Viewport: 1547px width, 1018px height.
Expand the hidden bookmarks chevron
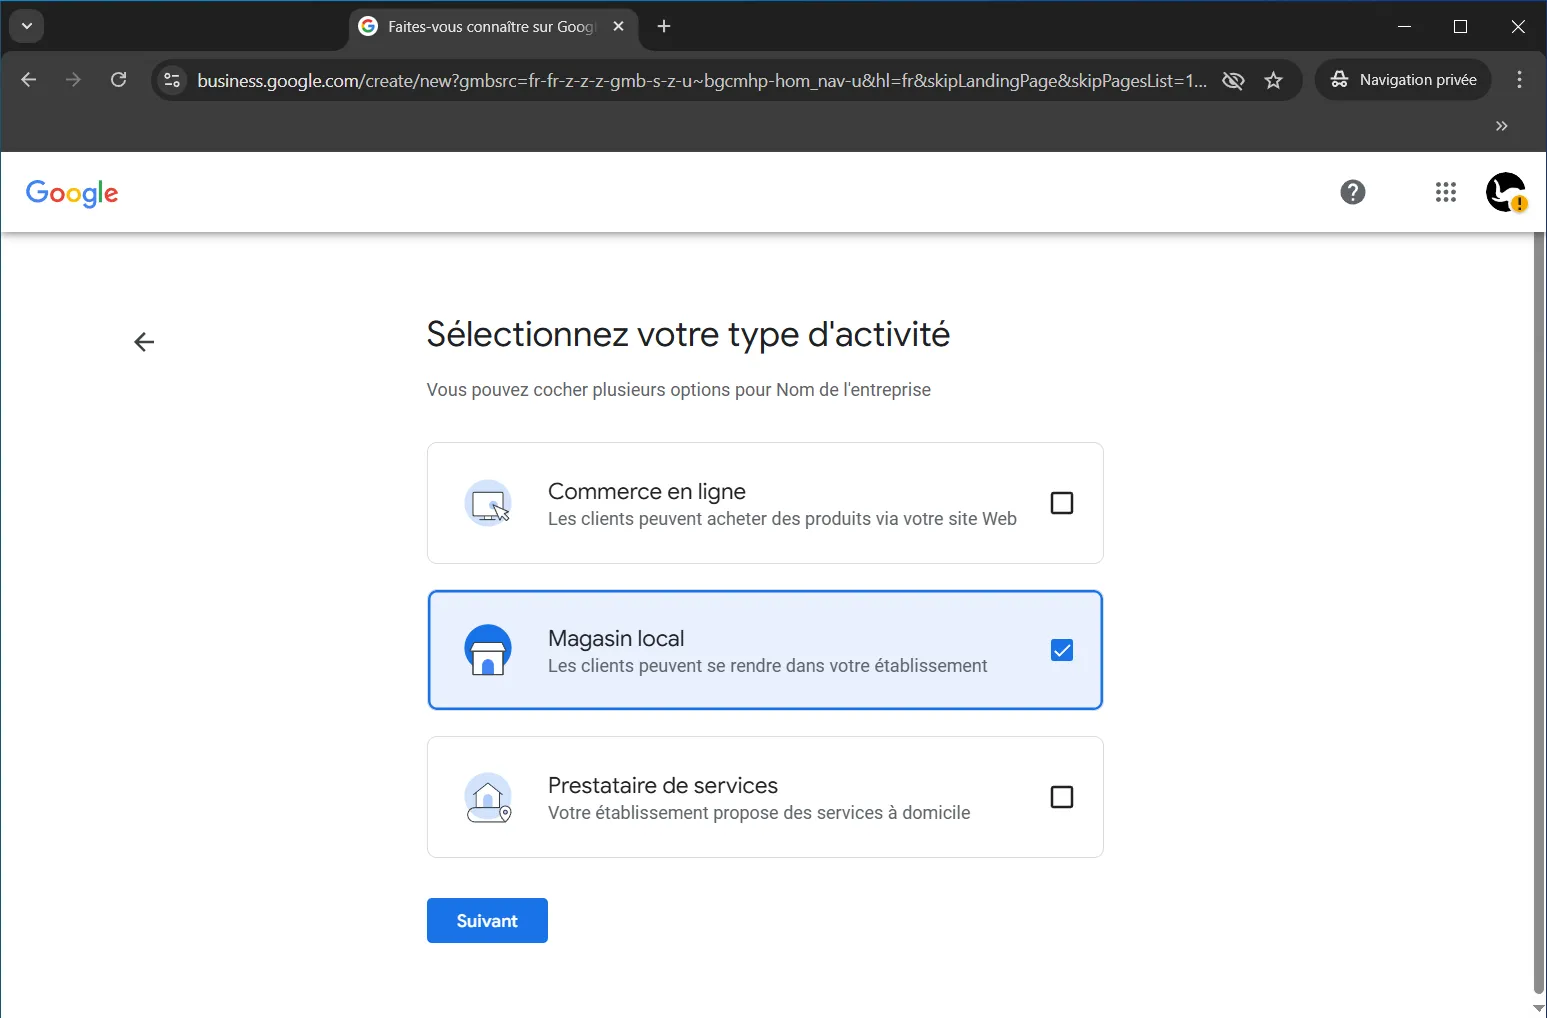point(1501,126)
